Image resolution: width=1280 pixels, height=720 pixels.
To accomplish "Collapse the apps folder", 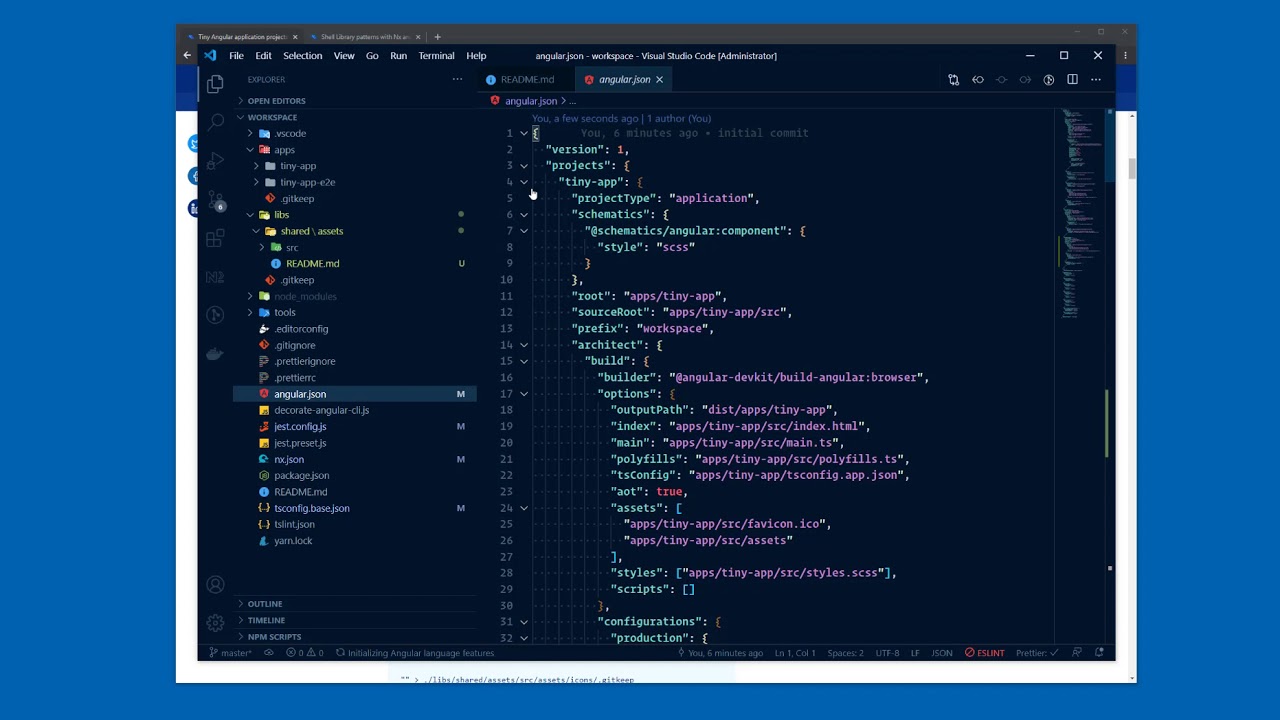I will (284, 150).
